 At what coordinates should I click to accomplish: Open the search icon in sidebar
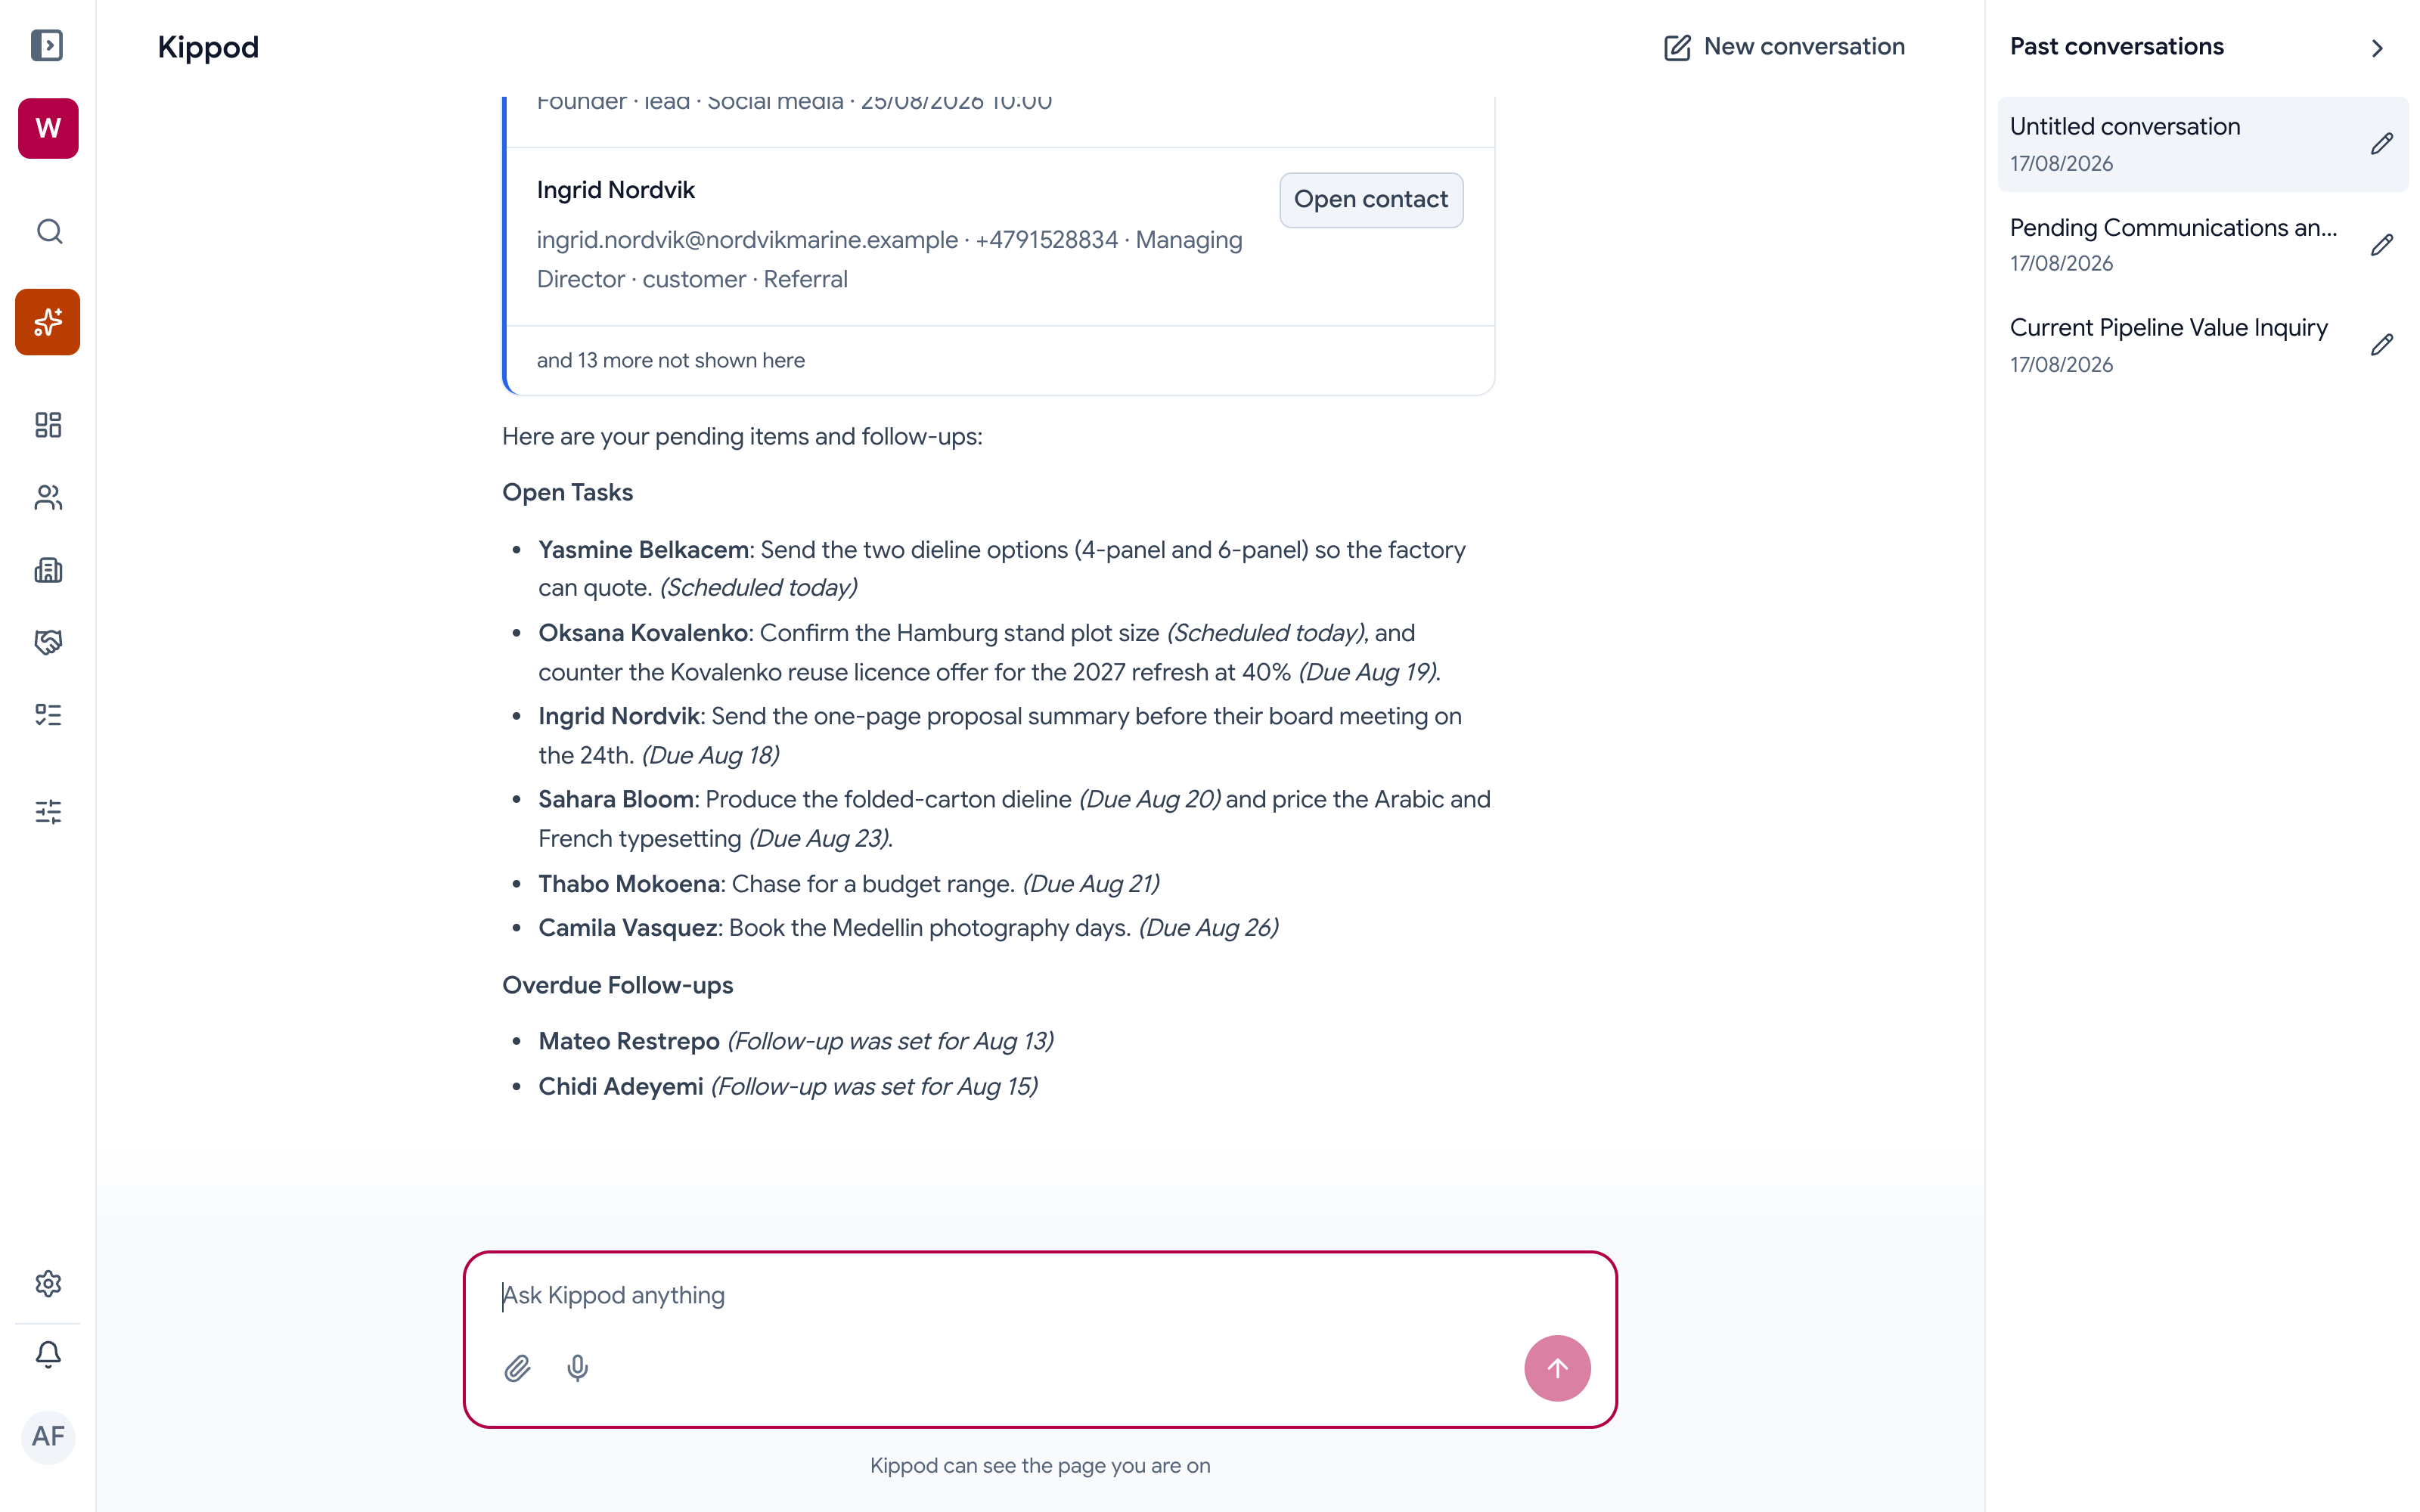(49, 232)
